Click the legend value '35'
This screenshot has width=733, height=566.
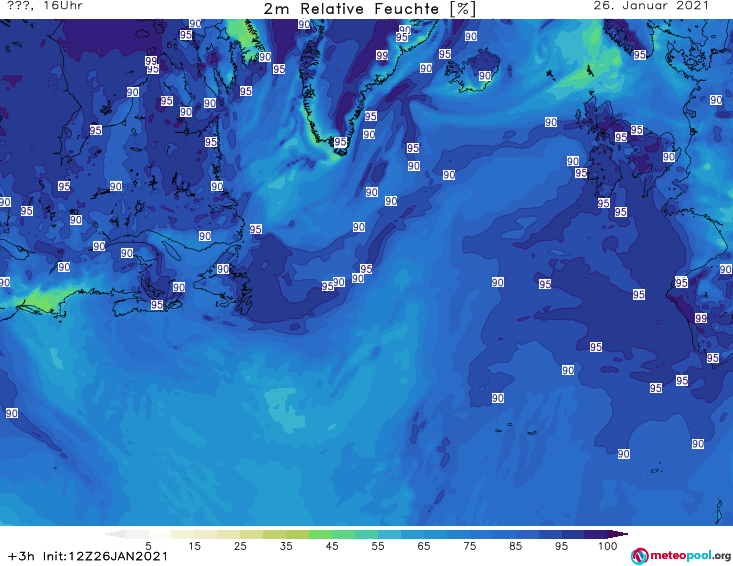click(x=286, y=546)
